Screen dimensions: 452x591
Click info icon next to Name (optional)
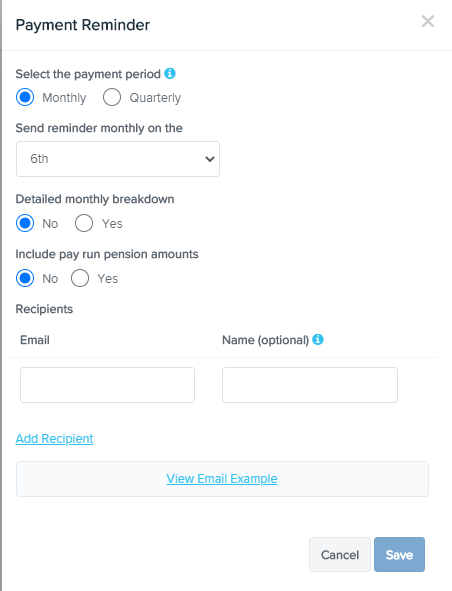pyautogui.click(x=318, y=339)
